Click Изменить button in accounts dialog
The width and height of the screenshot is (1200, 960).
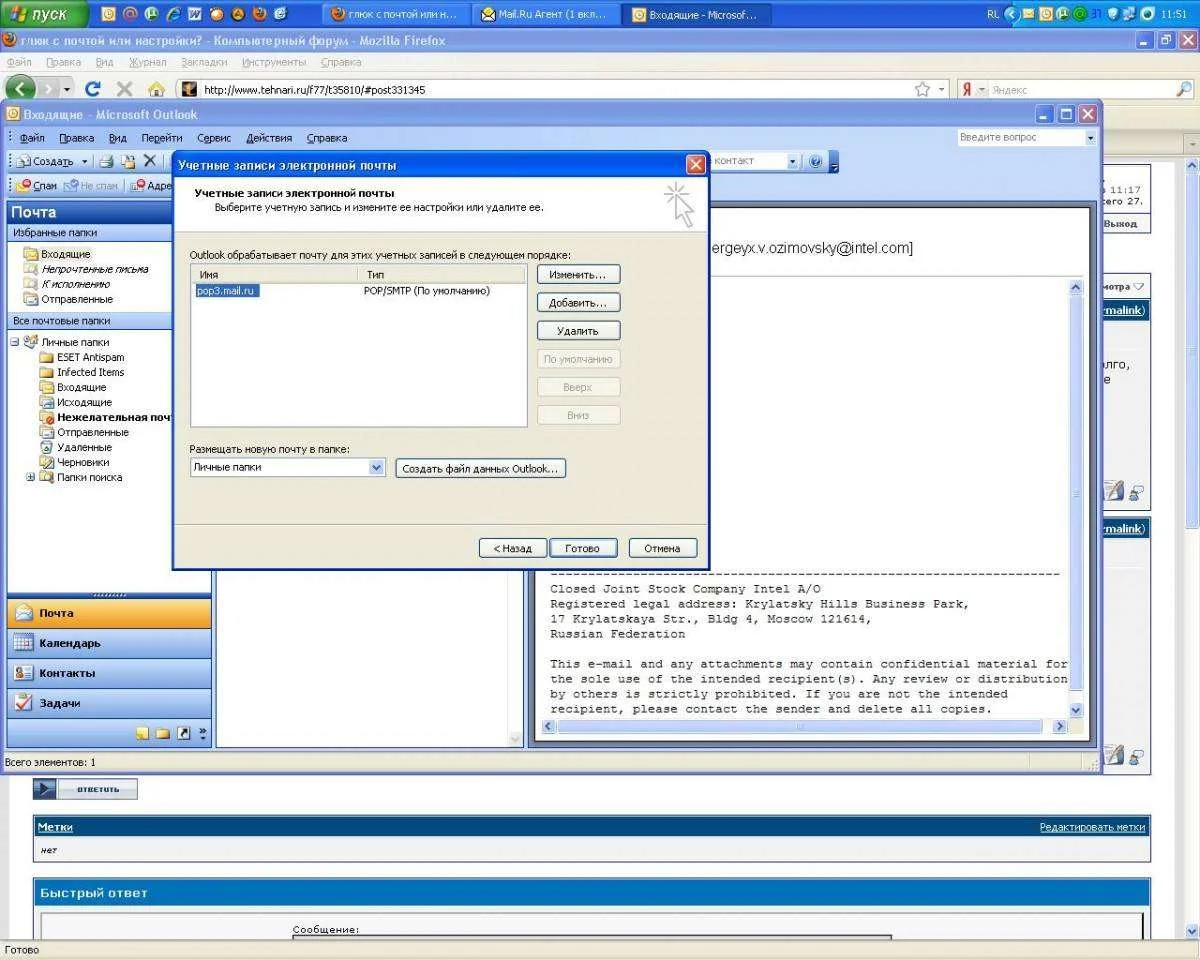tap(578, 274)
